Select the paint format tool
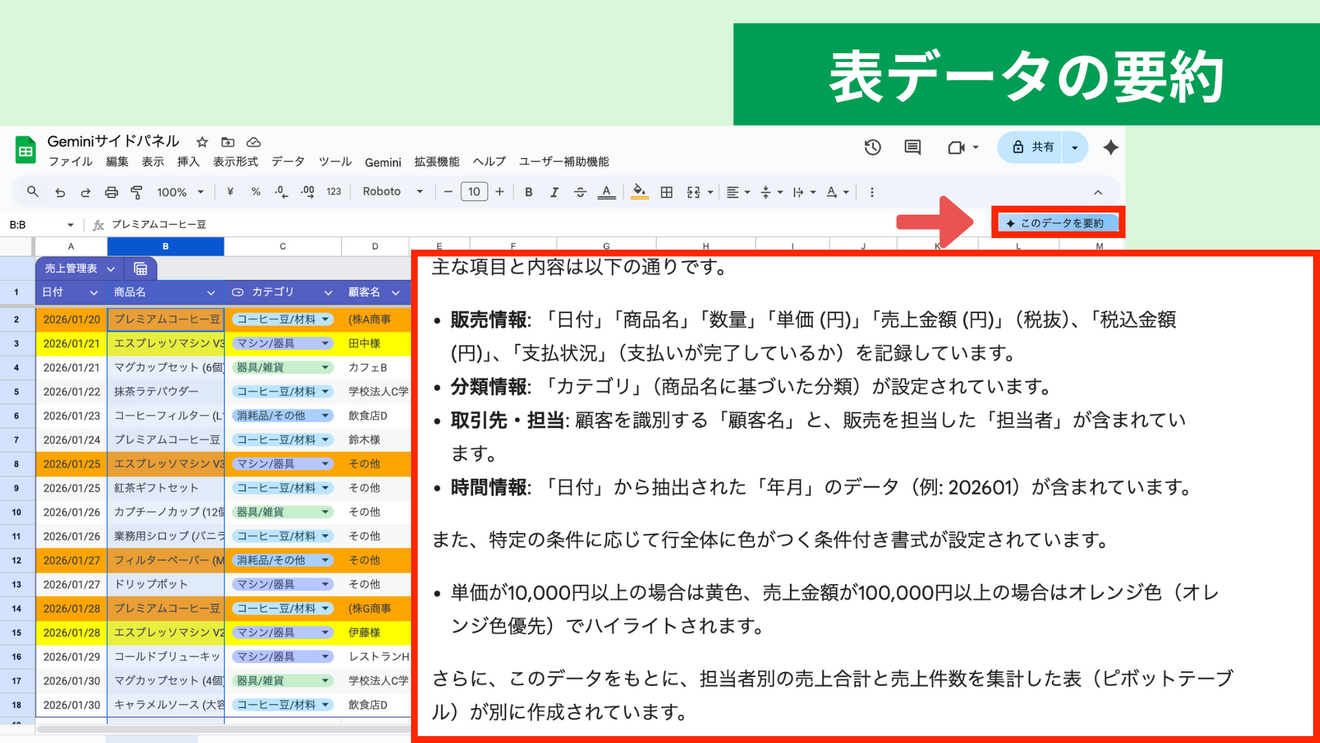The image size is (1320, 743). click(x=137, y=192)
